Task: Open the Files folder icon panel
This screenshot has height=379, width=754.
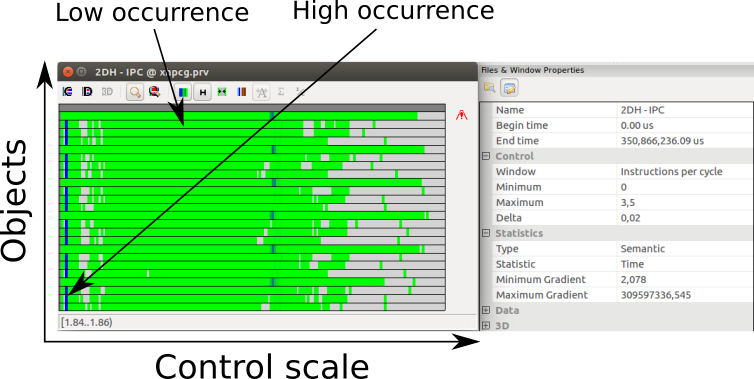Action: click(490, 88)
